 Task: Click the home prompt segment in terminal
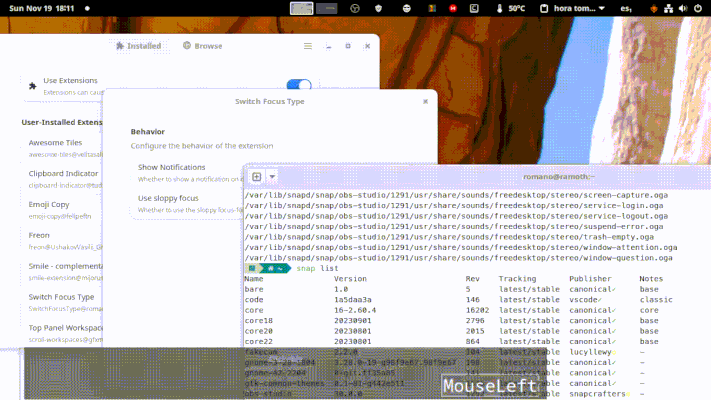pyautogui.click(x=276, y=268)
